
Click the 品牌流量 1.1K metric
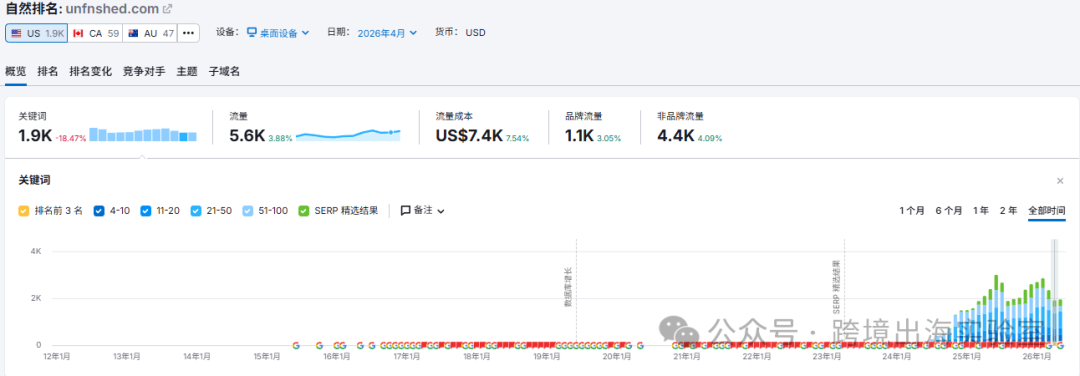[x=579, y=136]
